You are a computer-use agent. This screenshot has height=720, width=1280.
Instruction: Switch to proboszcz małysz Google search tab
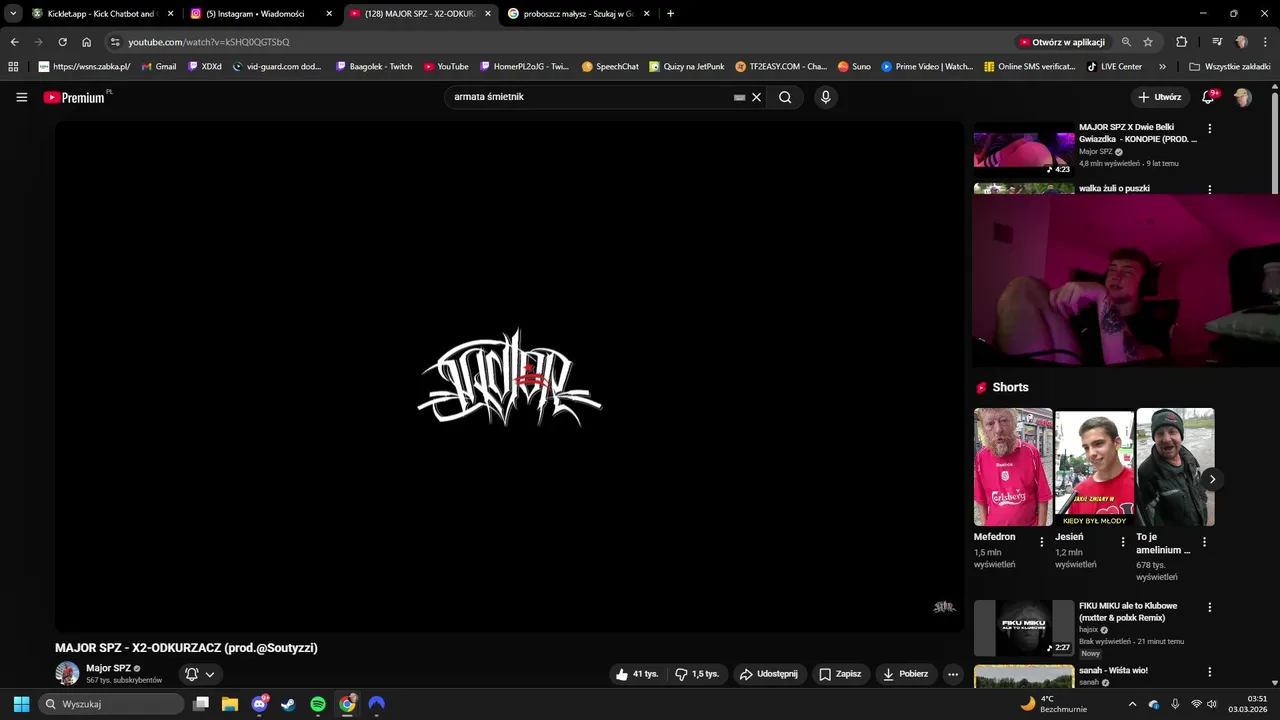578,14
